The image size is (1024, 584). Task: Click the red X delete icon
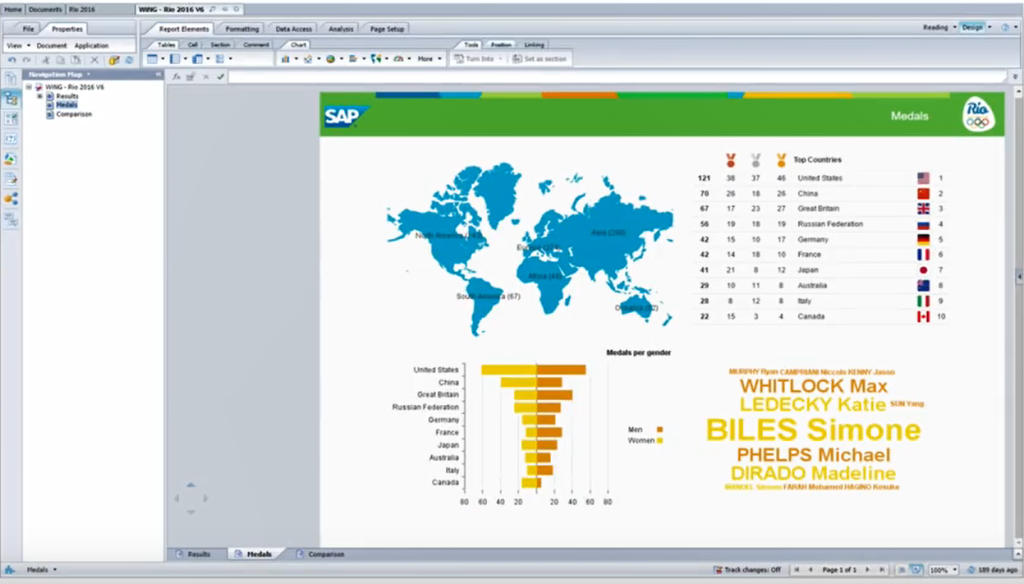click(x=94, y=60)
